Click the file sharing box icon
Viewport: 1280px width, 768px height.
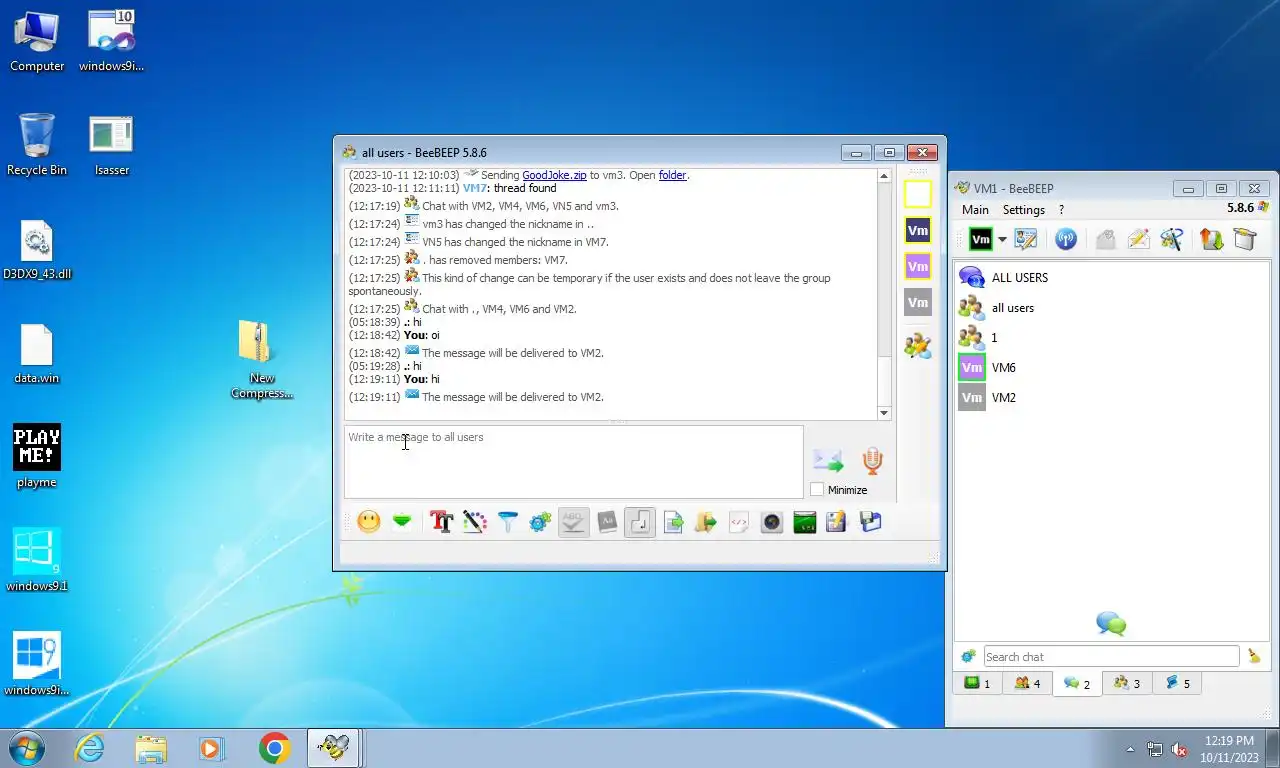click(x=1245, y=239)
